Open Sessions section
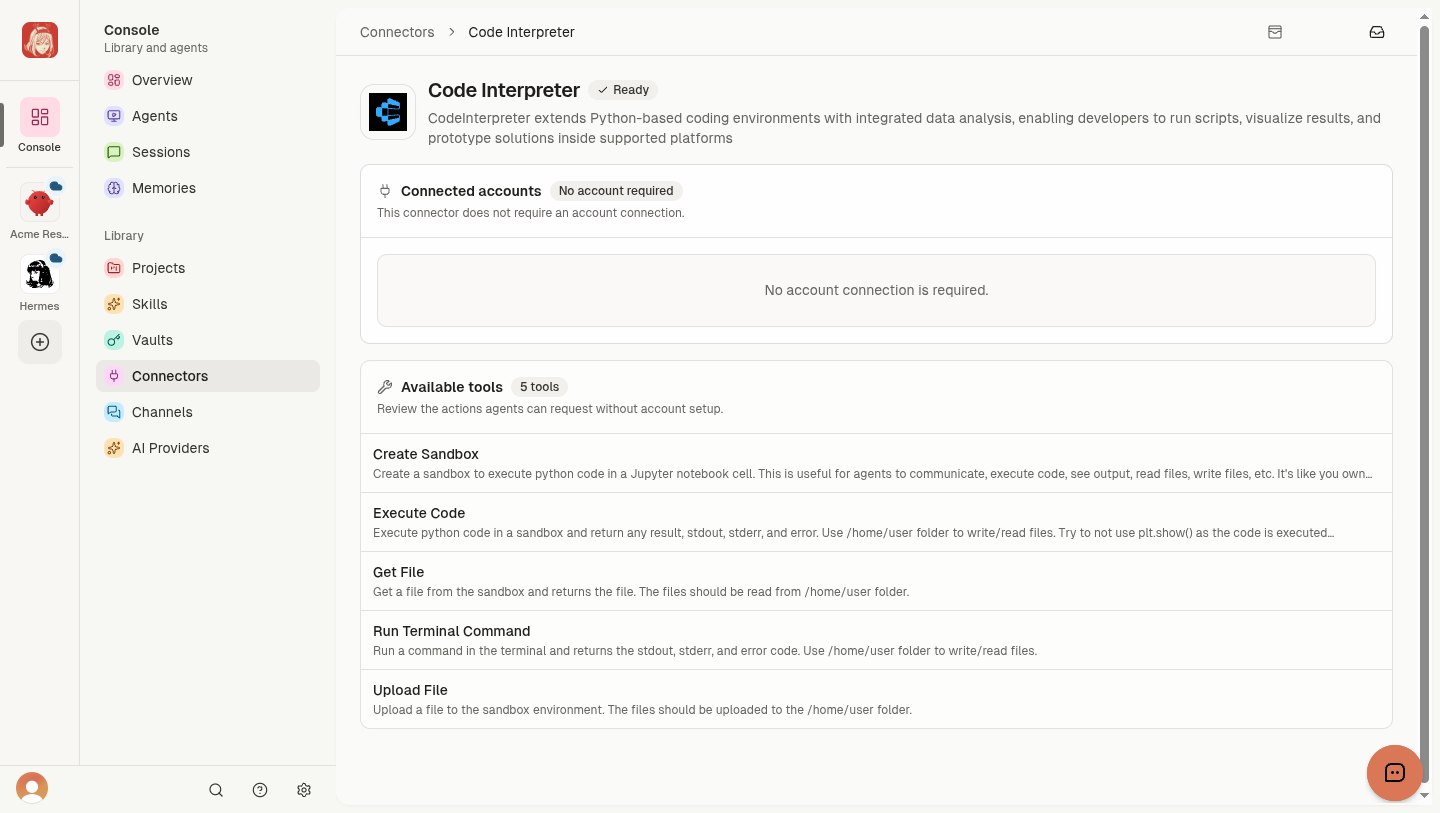Viewport: 1440px width, 813px height. point(208,152)
